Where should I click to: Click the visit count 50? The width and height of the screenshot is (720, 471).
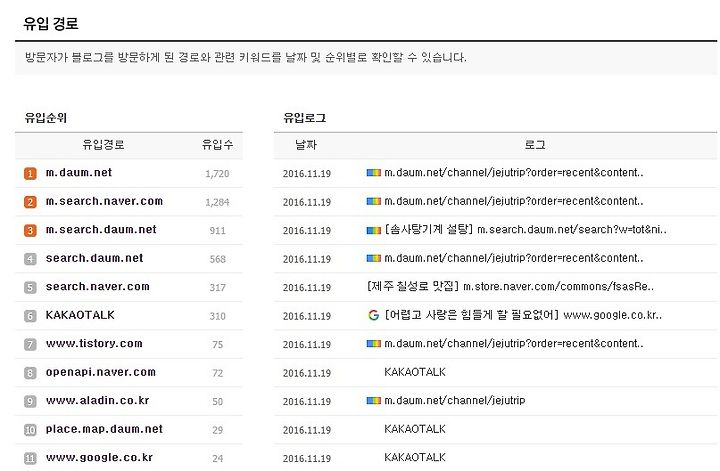pos(217,401)
